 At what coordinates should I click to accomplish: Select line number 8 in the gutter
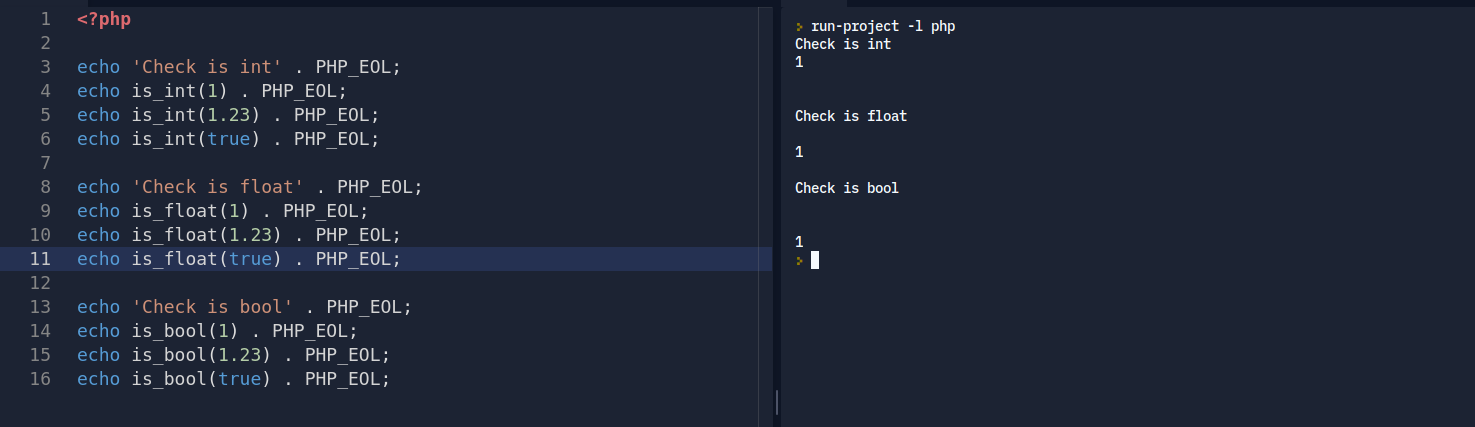click(x=45, y=187)
